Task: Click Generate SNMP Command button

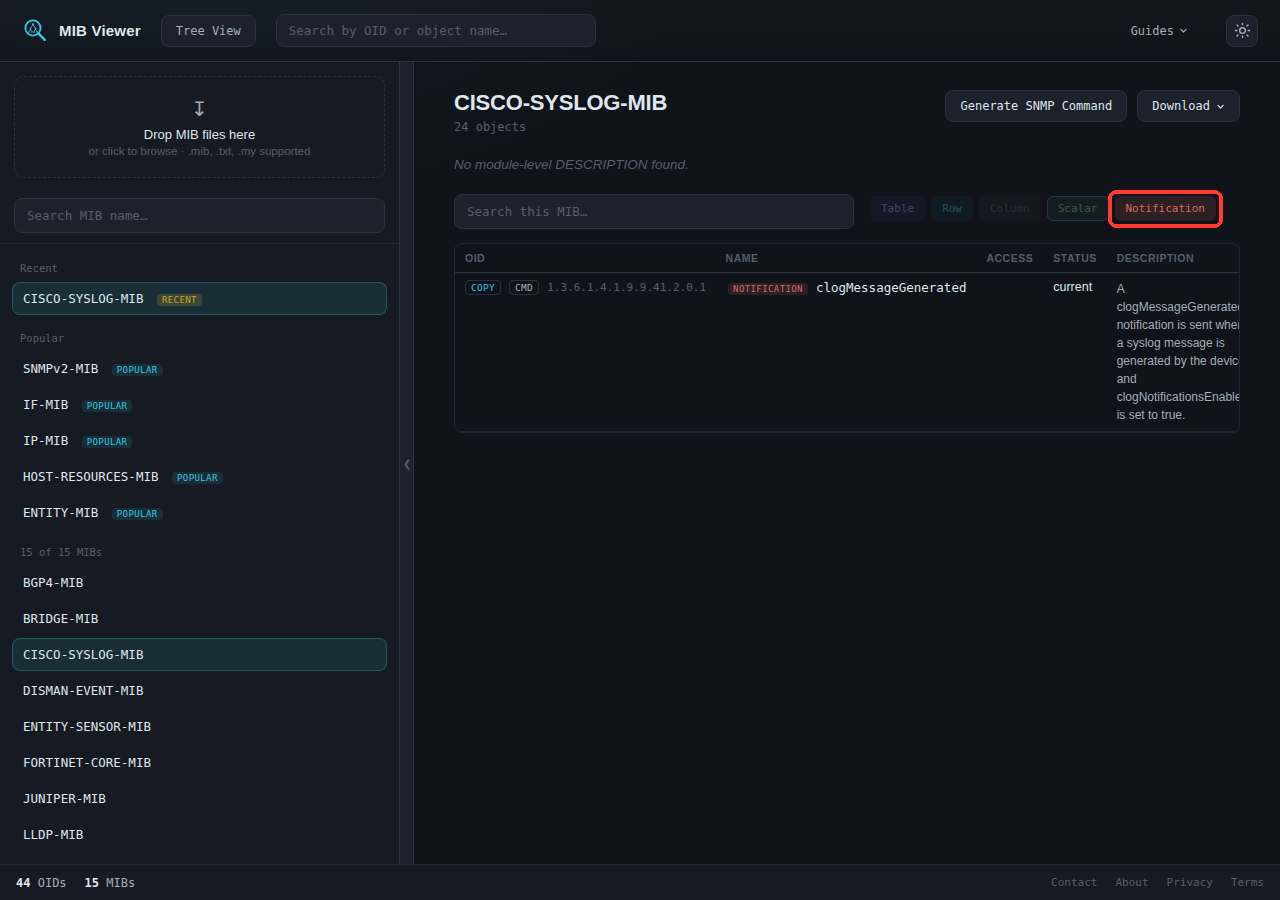Action: pyautogui.click(x=1036, y=106)
